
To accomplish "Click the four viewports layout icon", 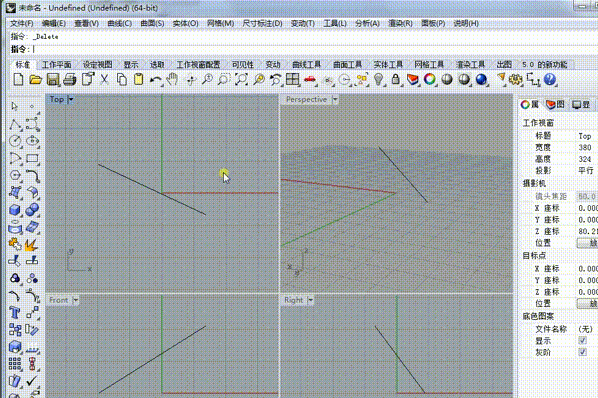I will [293, 79].
